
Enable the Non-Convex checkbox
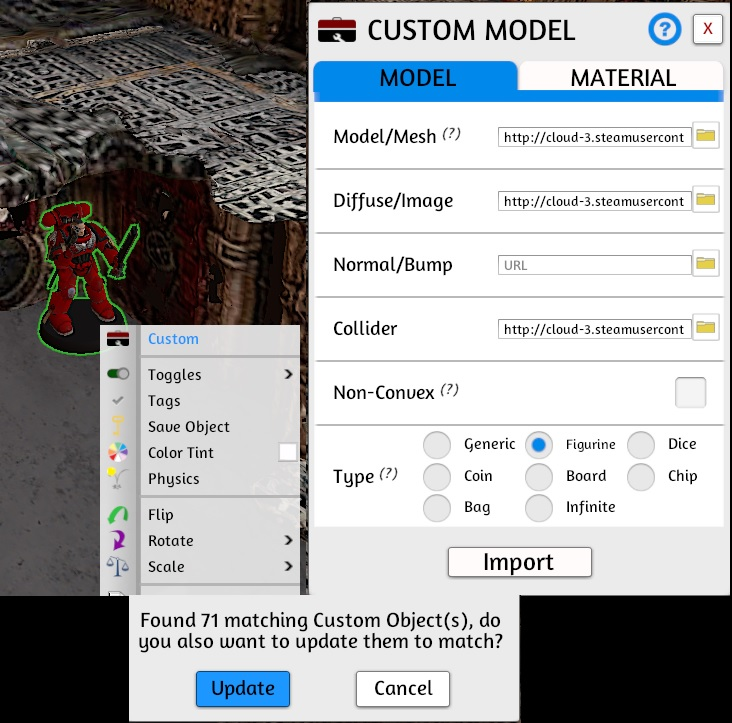click(690, 393)
